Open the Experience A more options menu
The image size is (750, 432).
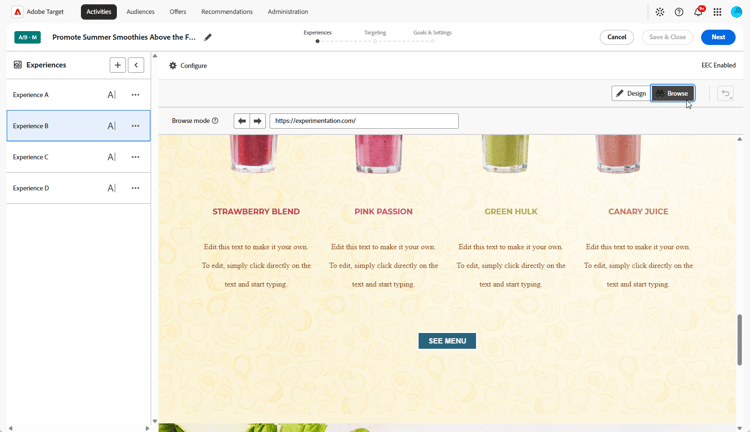[x=135, y=95]
